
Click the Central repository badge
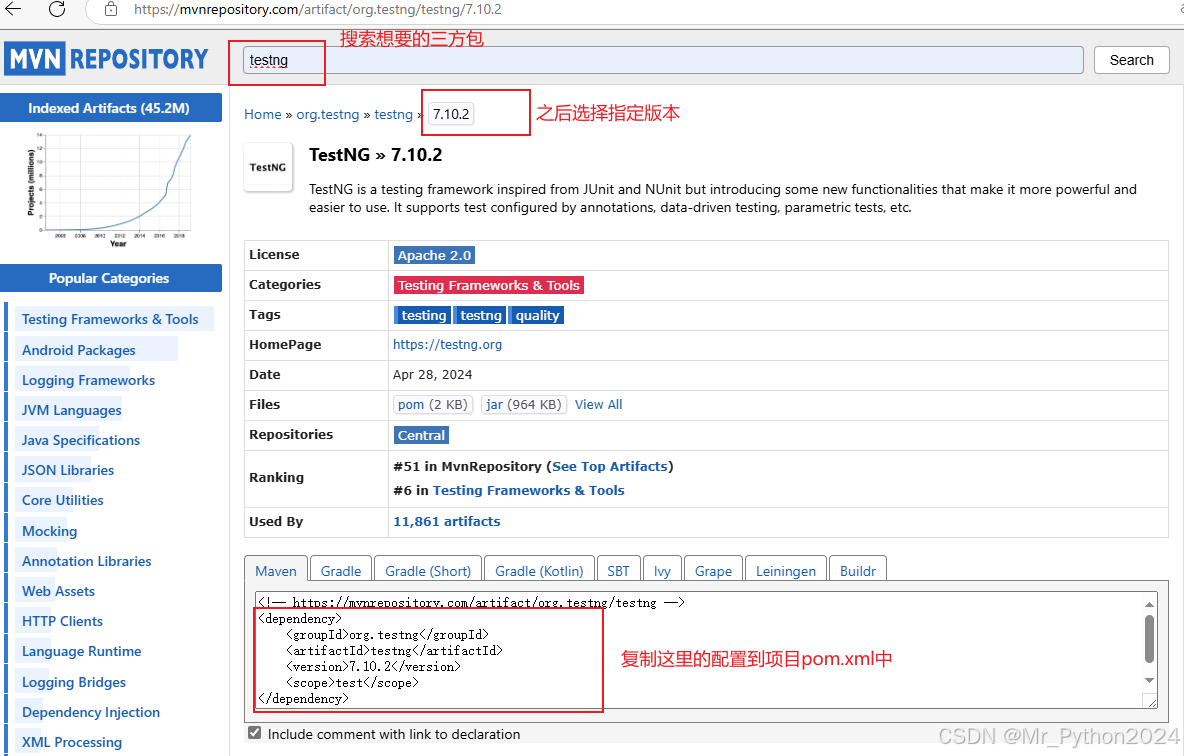point(421,435)
